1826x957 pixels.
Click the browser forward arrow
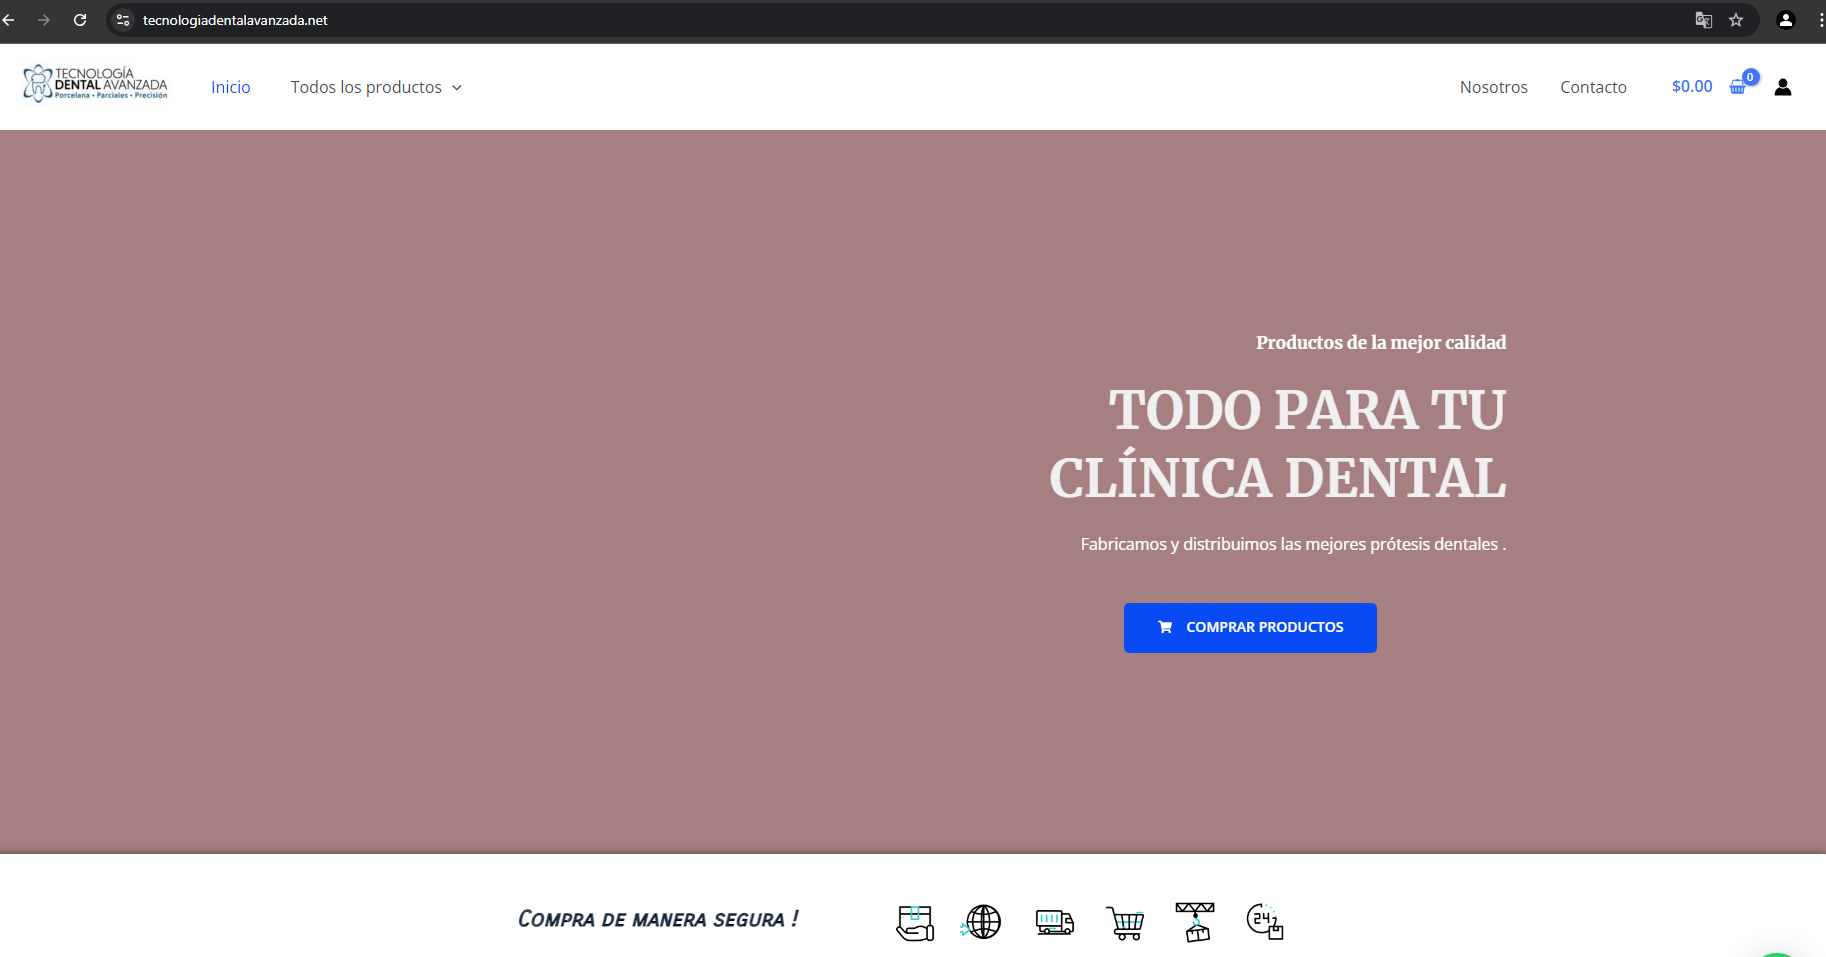[44, 20]
